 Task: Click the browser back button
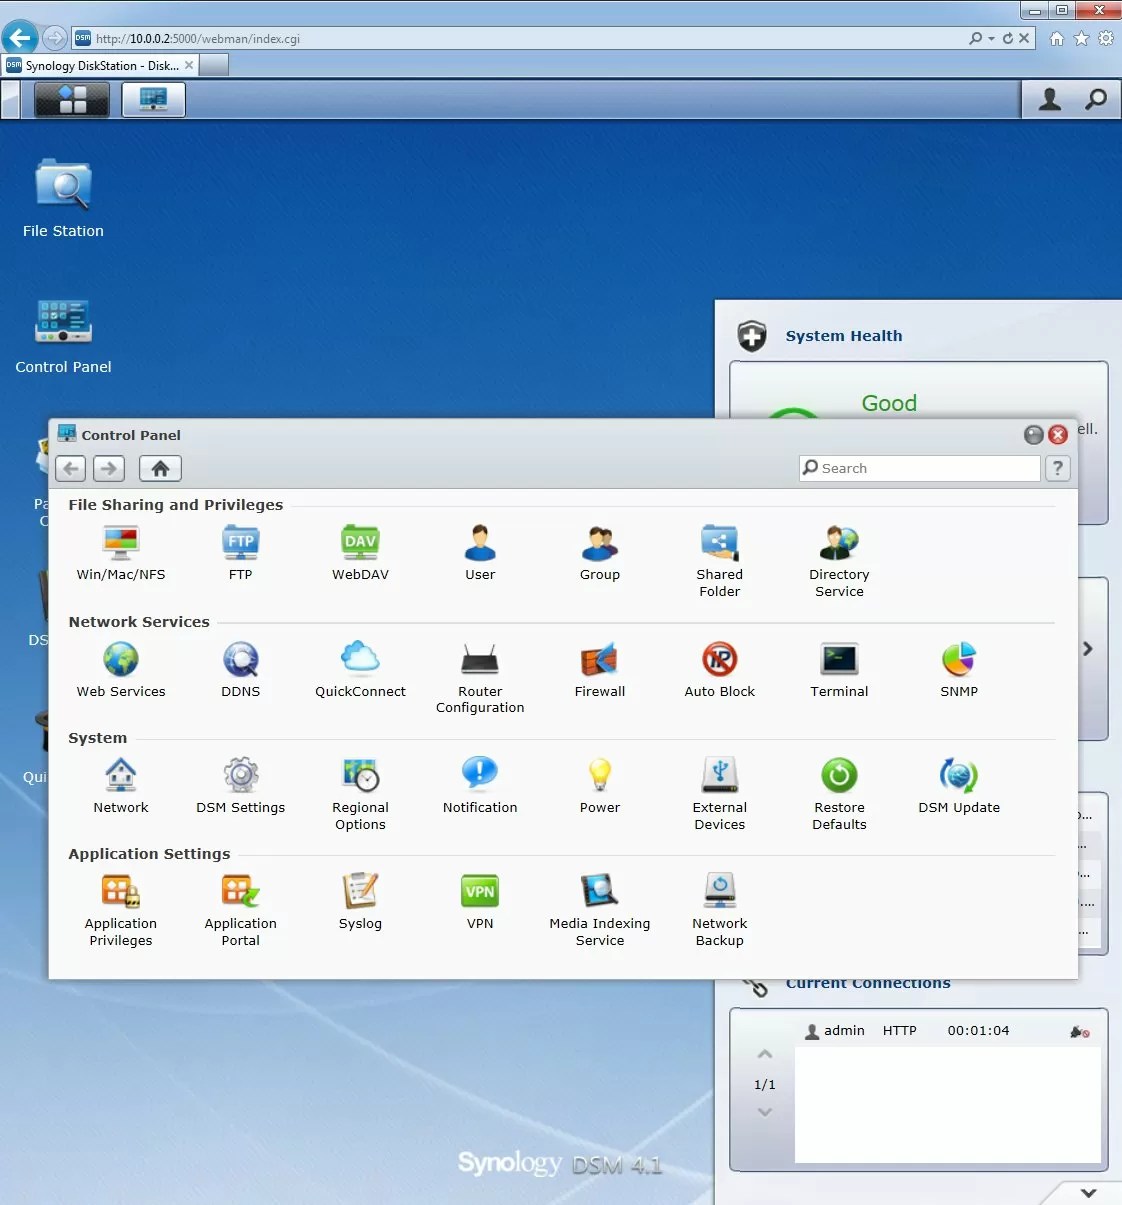20,38
